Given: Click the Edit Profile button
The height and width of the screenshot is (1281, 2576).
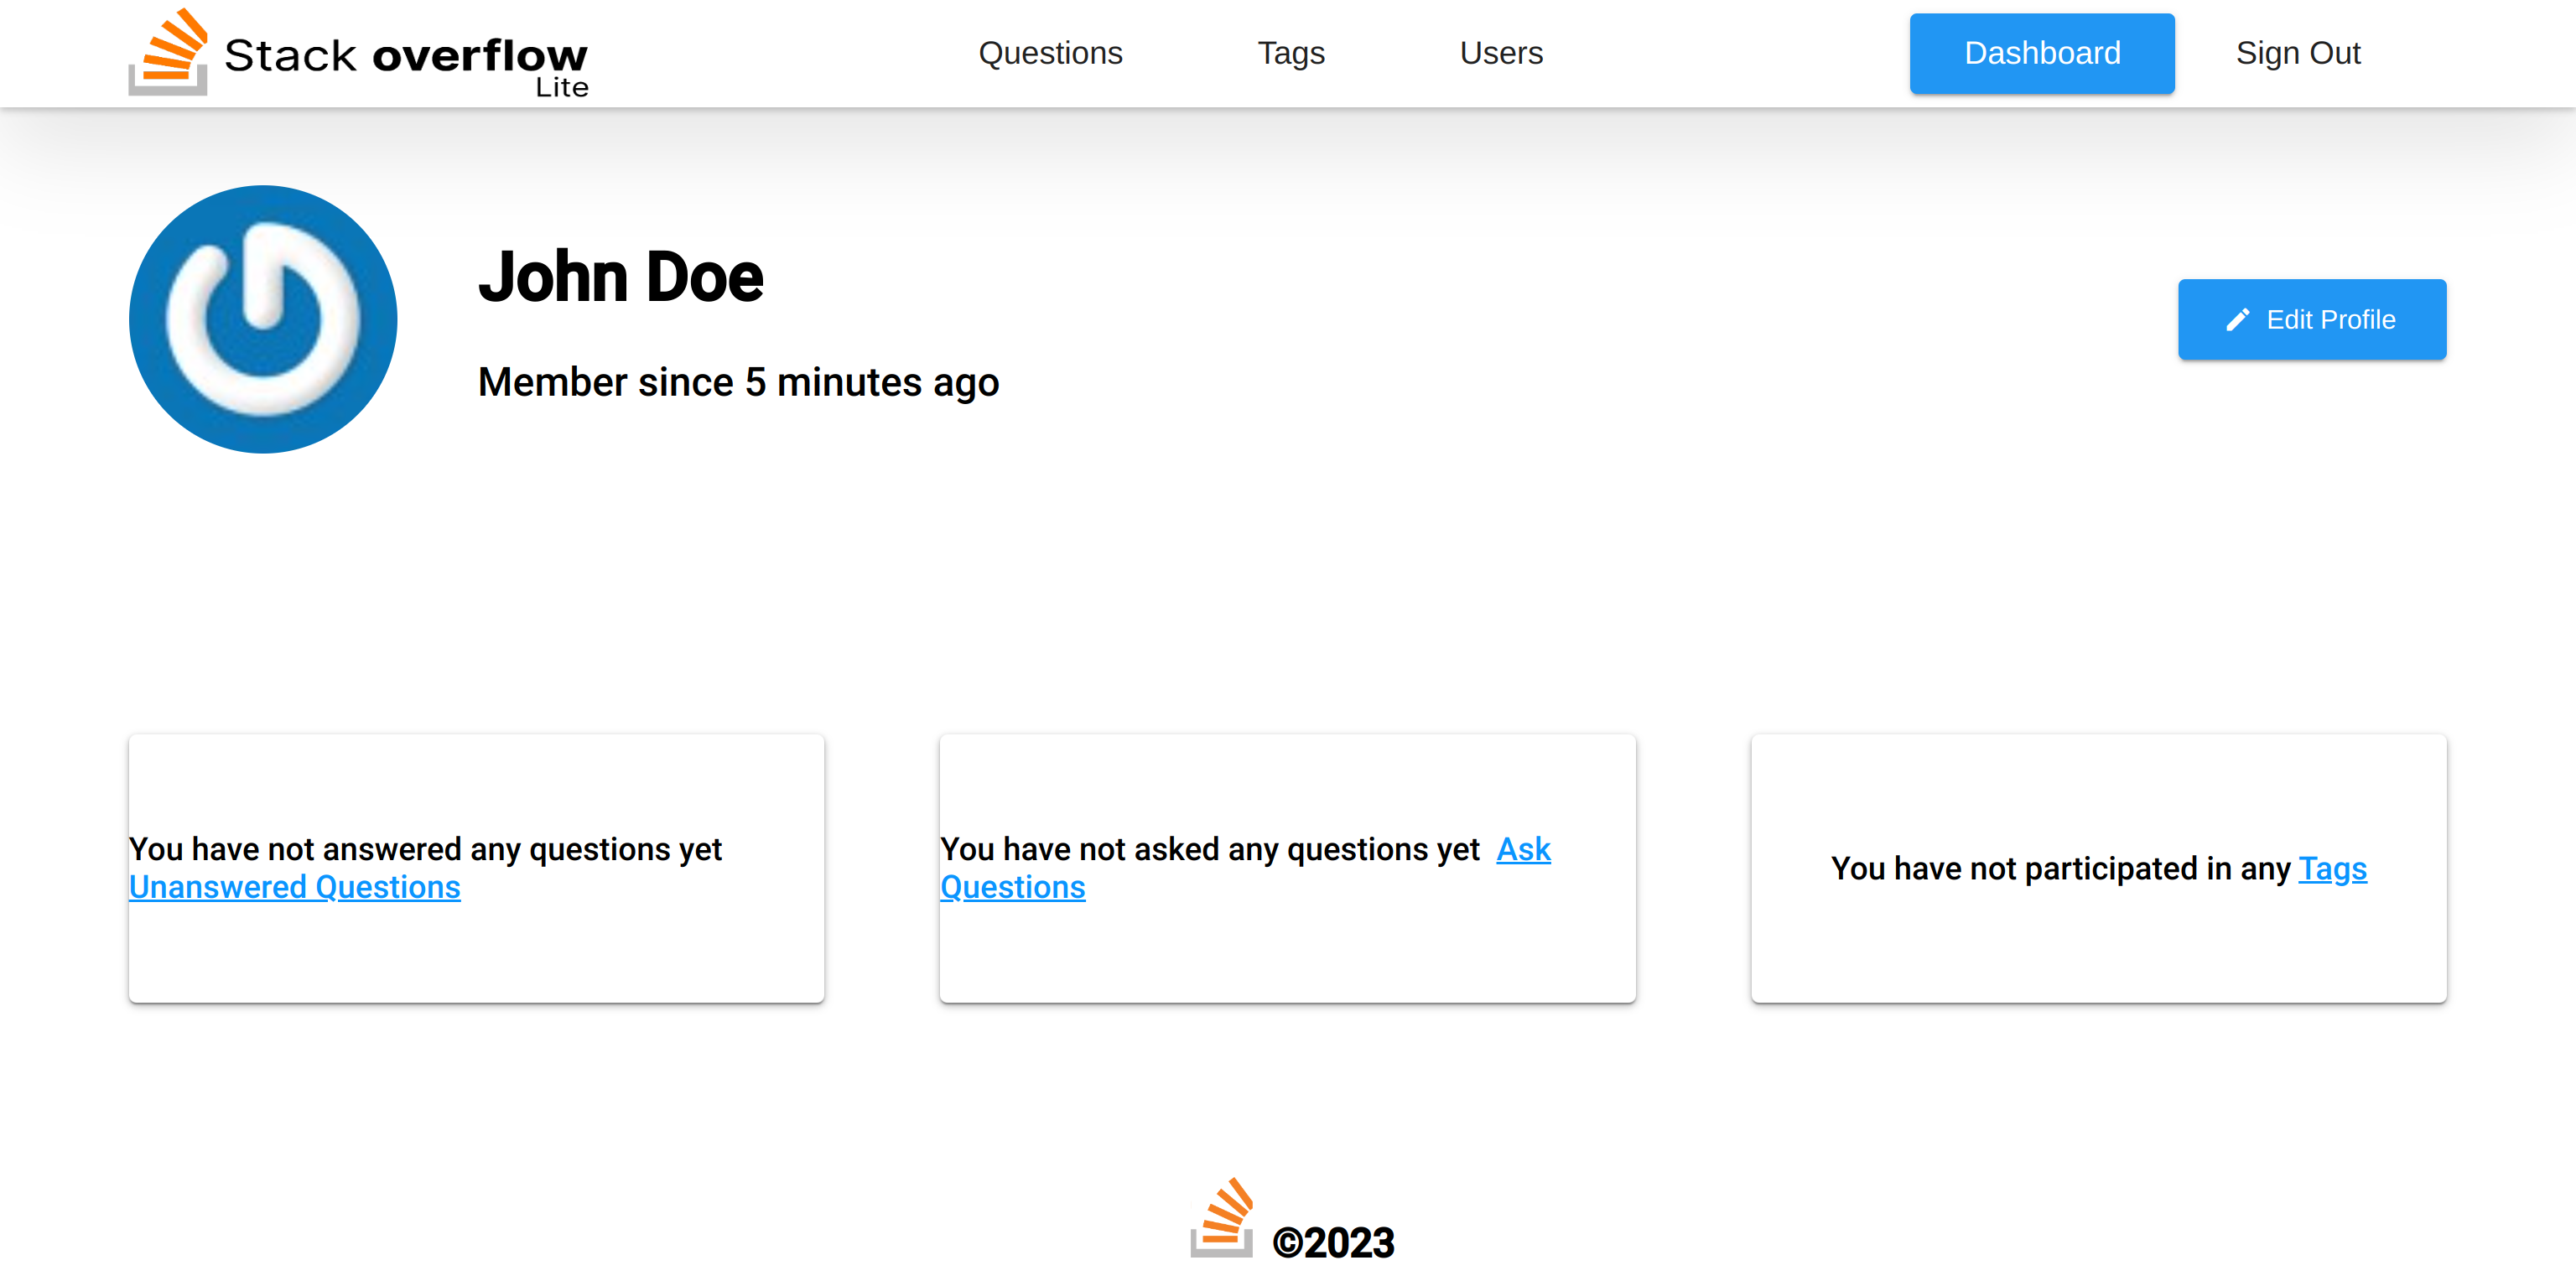Looking at the screenshot, I should coord(2312,319).
